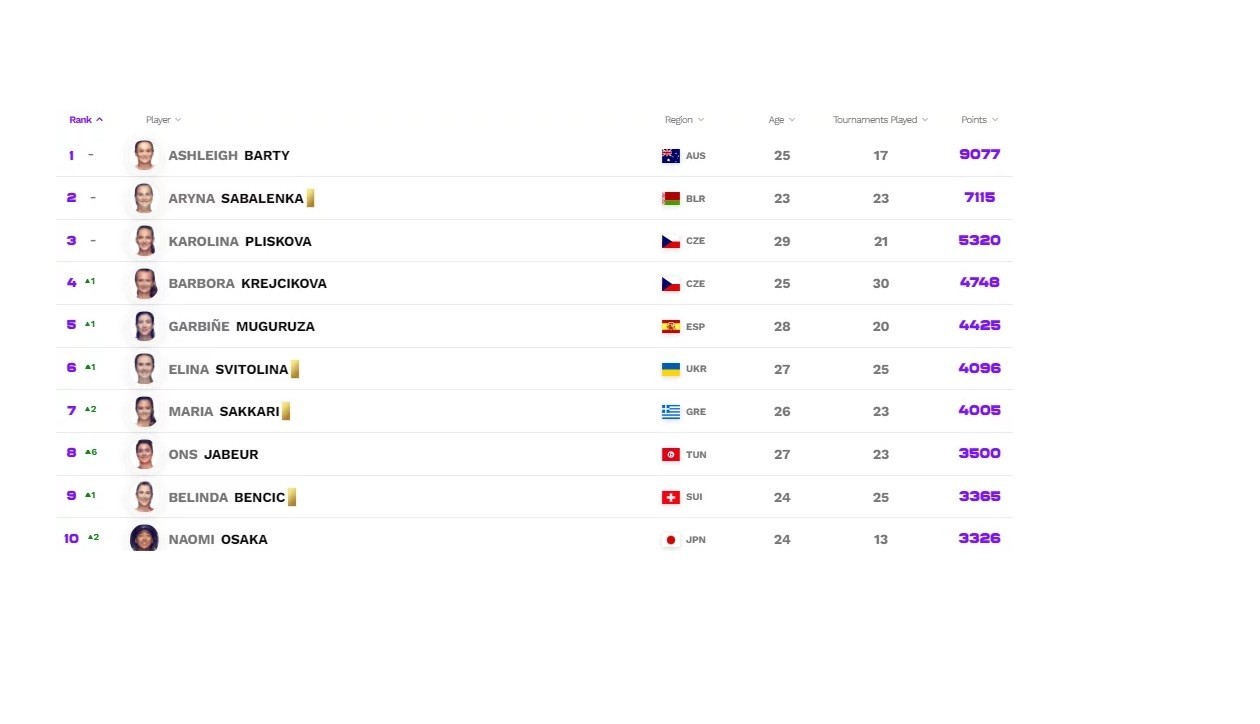Open Ashleigh Barty's player profile link
This screenshot has height=724, width=1260.
coord(229,156)
